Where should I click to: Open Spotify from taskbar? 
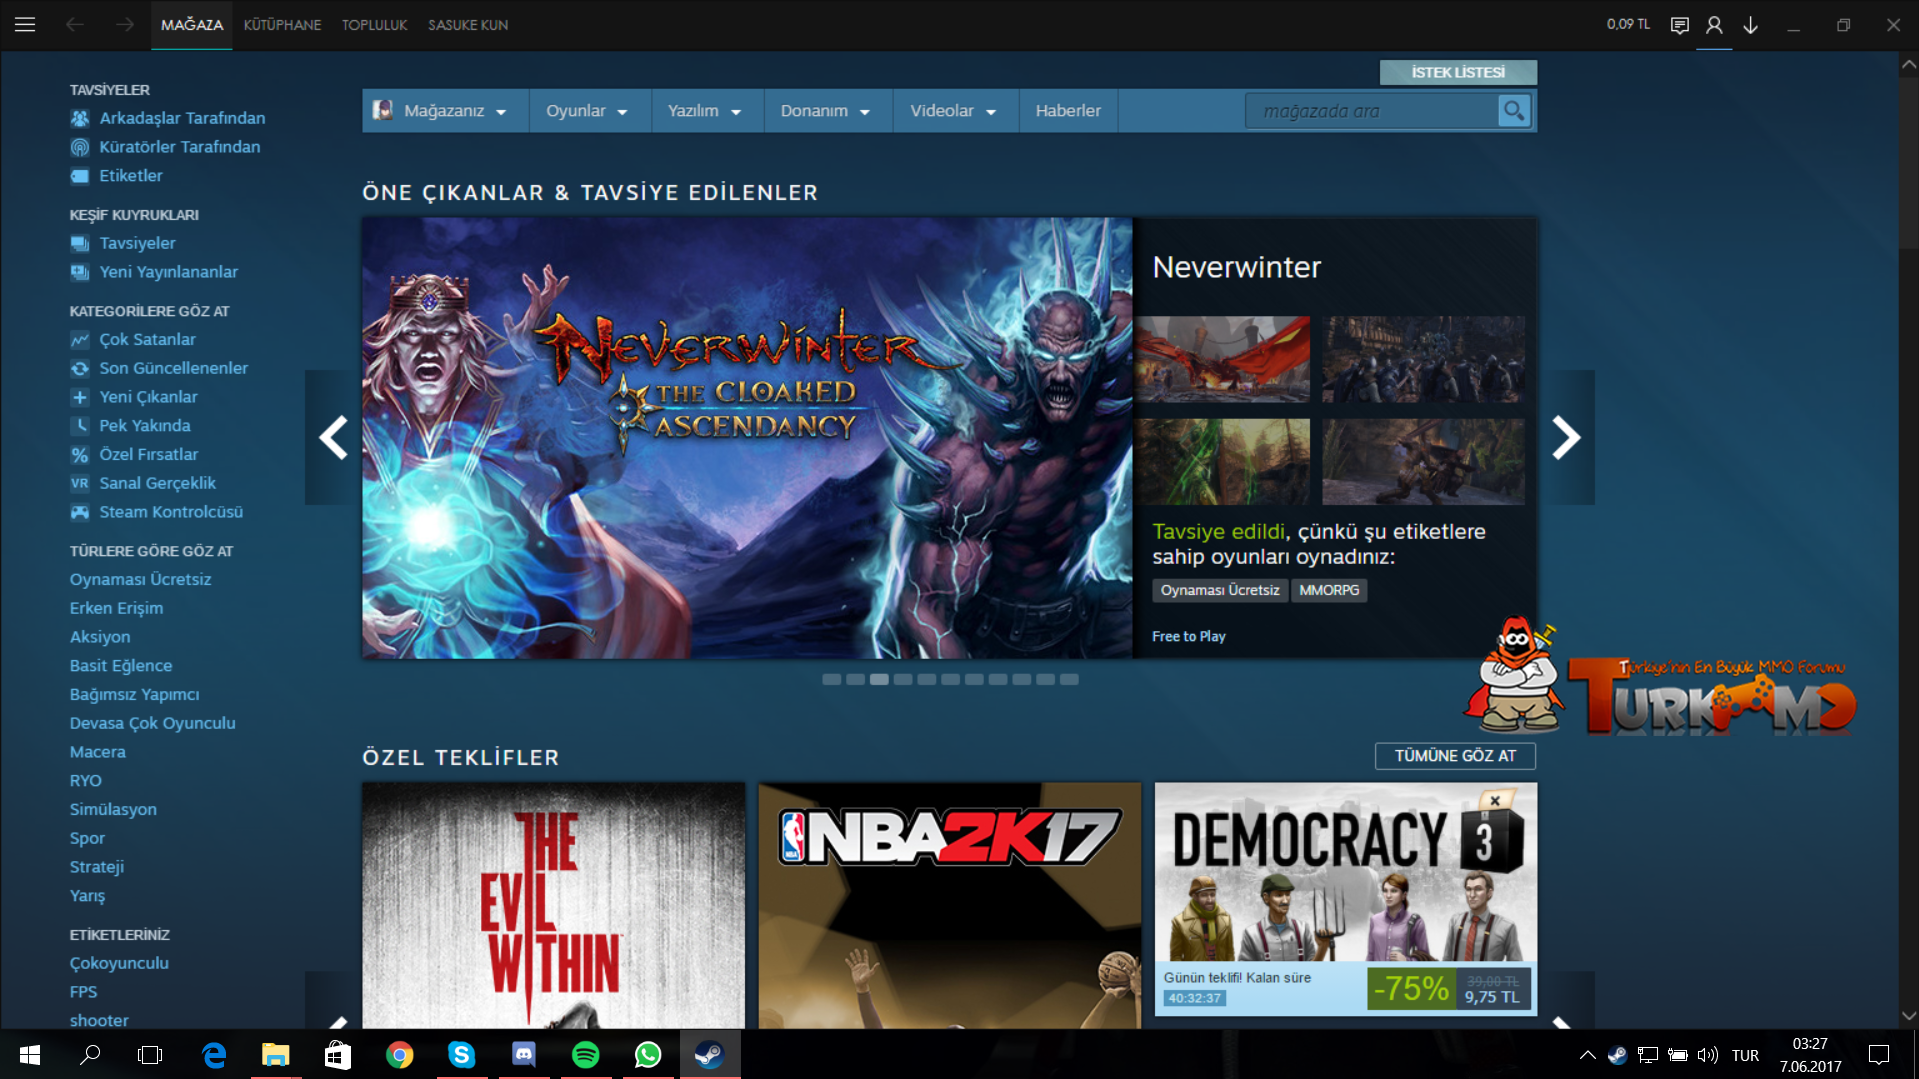click(586, 1055)
